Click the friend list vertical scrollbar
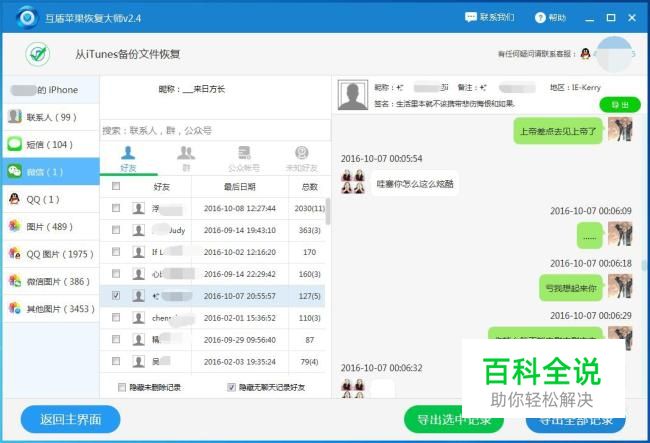The height and width of the screenshot is (443, 650). tap(327, 211)
